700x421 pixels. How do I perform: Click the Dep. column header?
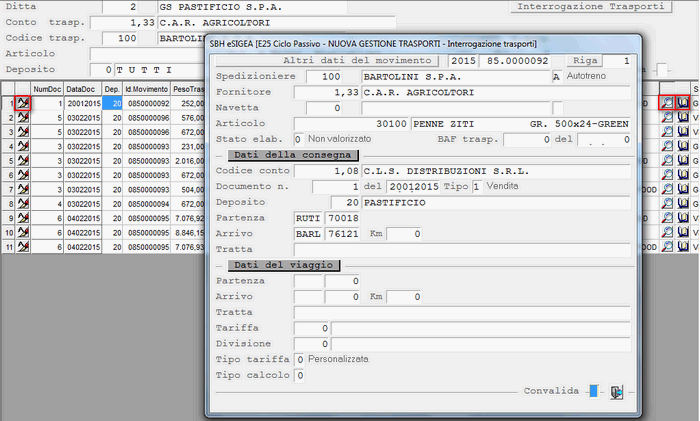[x=112, y=89]
